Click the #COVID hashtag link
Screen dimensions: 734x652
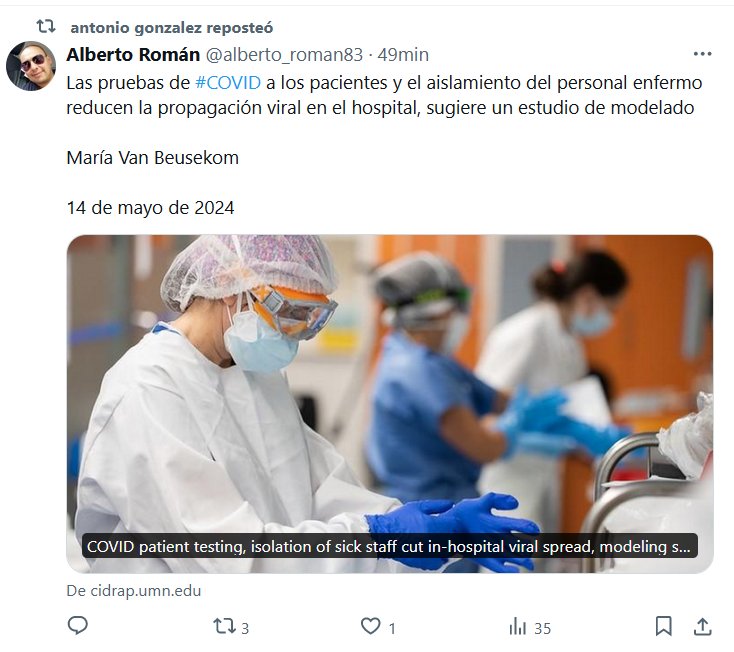228,83
